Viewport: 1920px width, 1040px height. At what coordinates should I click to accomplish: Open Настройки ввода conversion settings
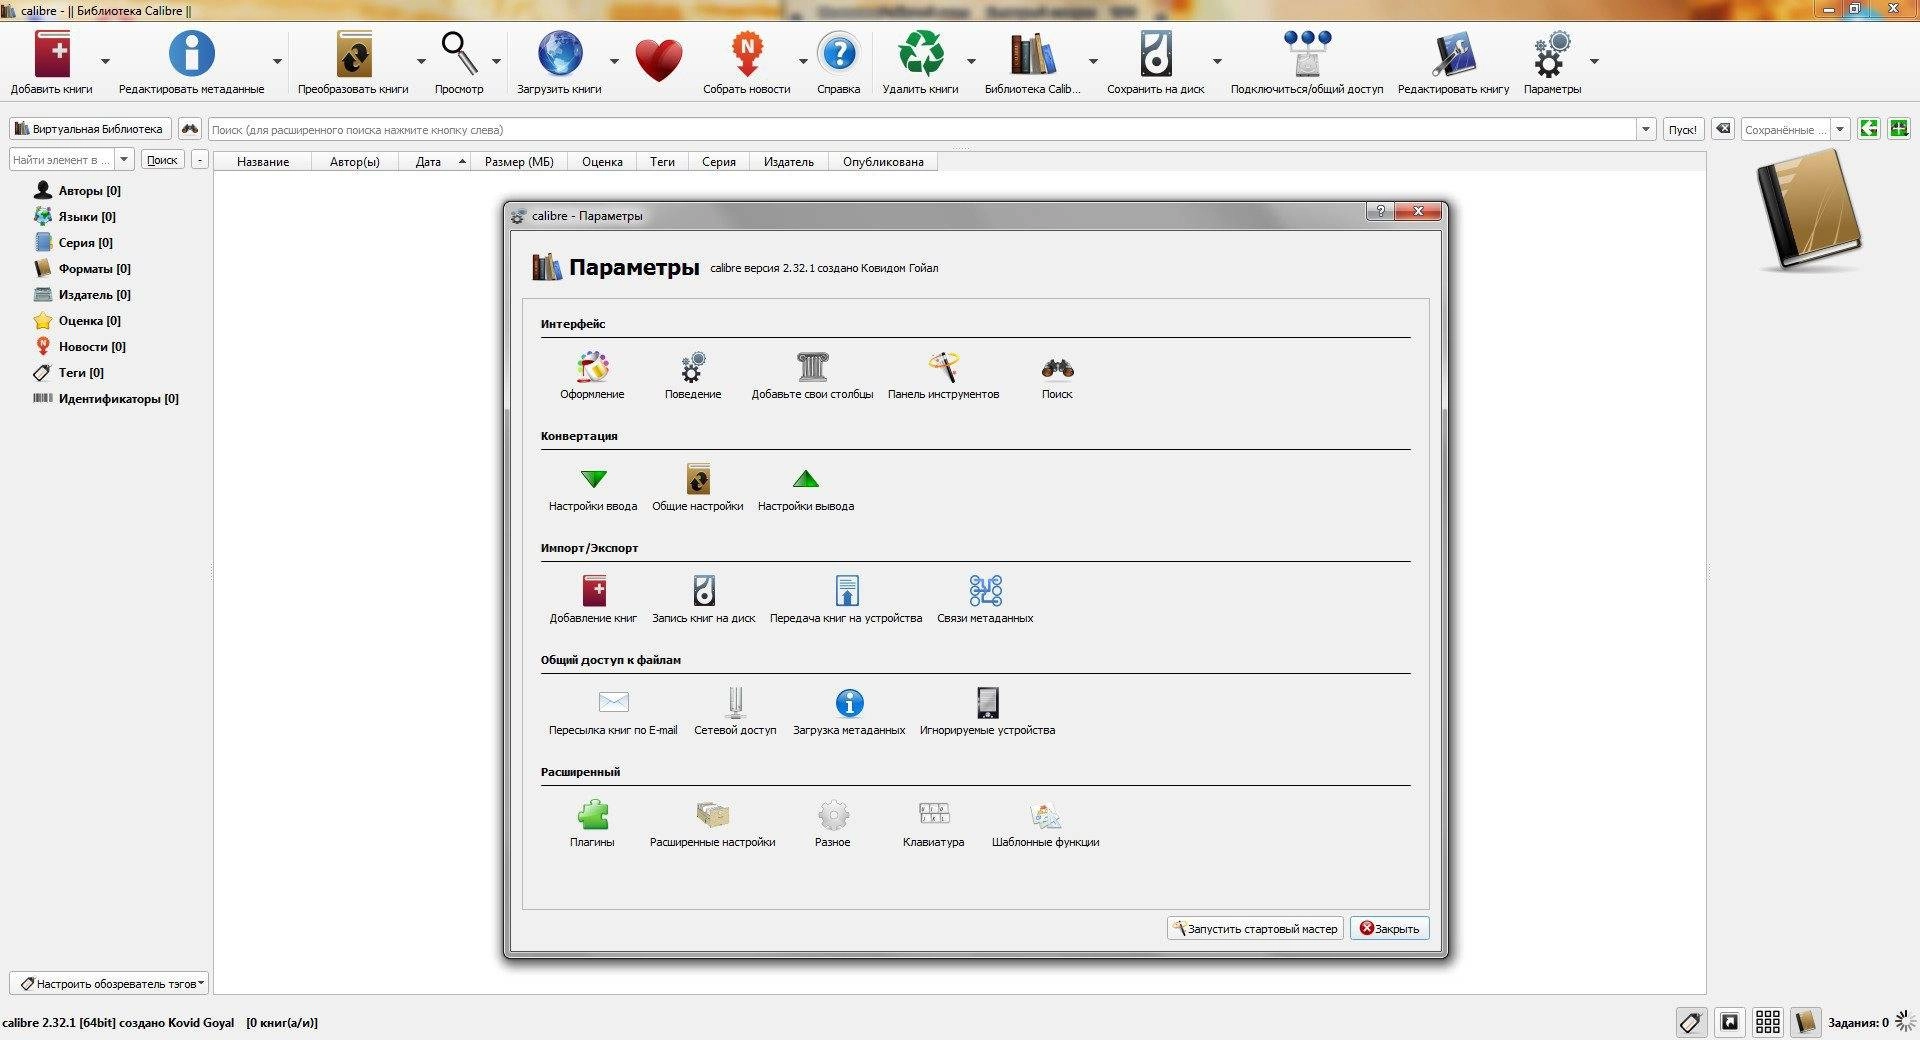tap(593, 488)
